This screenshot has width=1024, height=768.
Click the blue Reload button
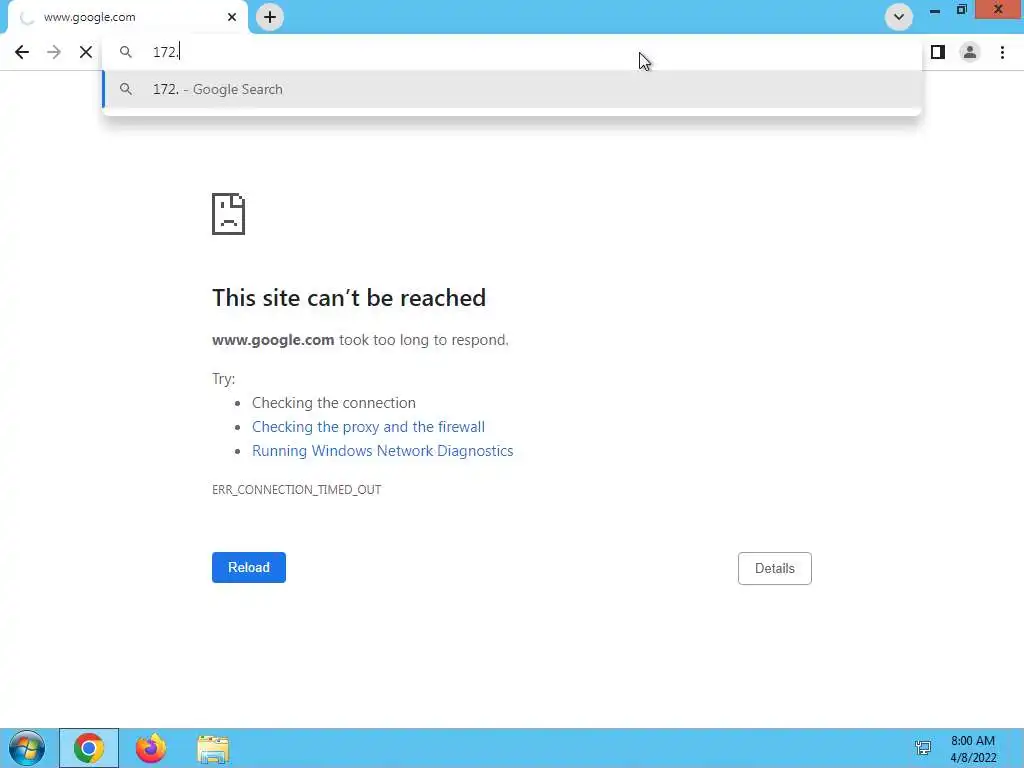click(x=249, y=568)
